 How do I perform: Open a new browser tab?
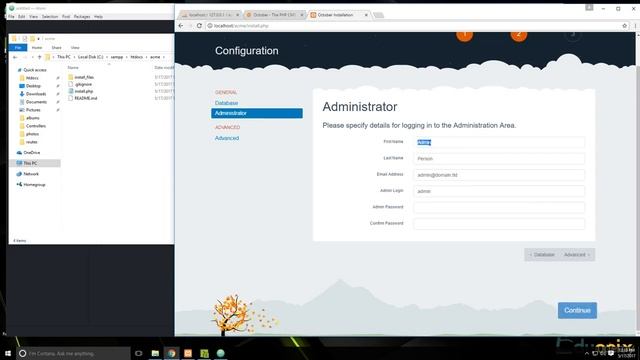point(378,15)
